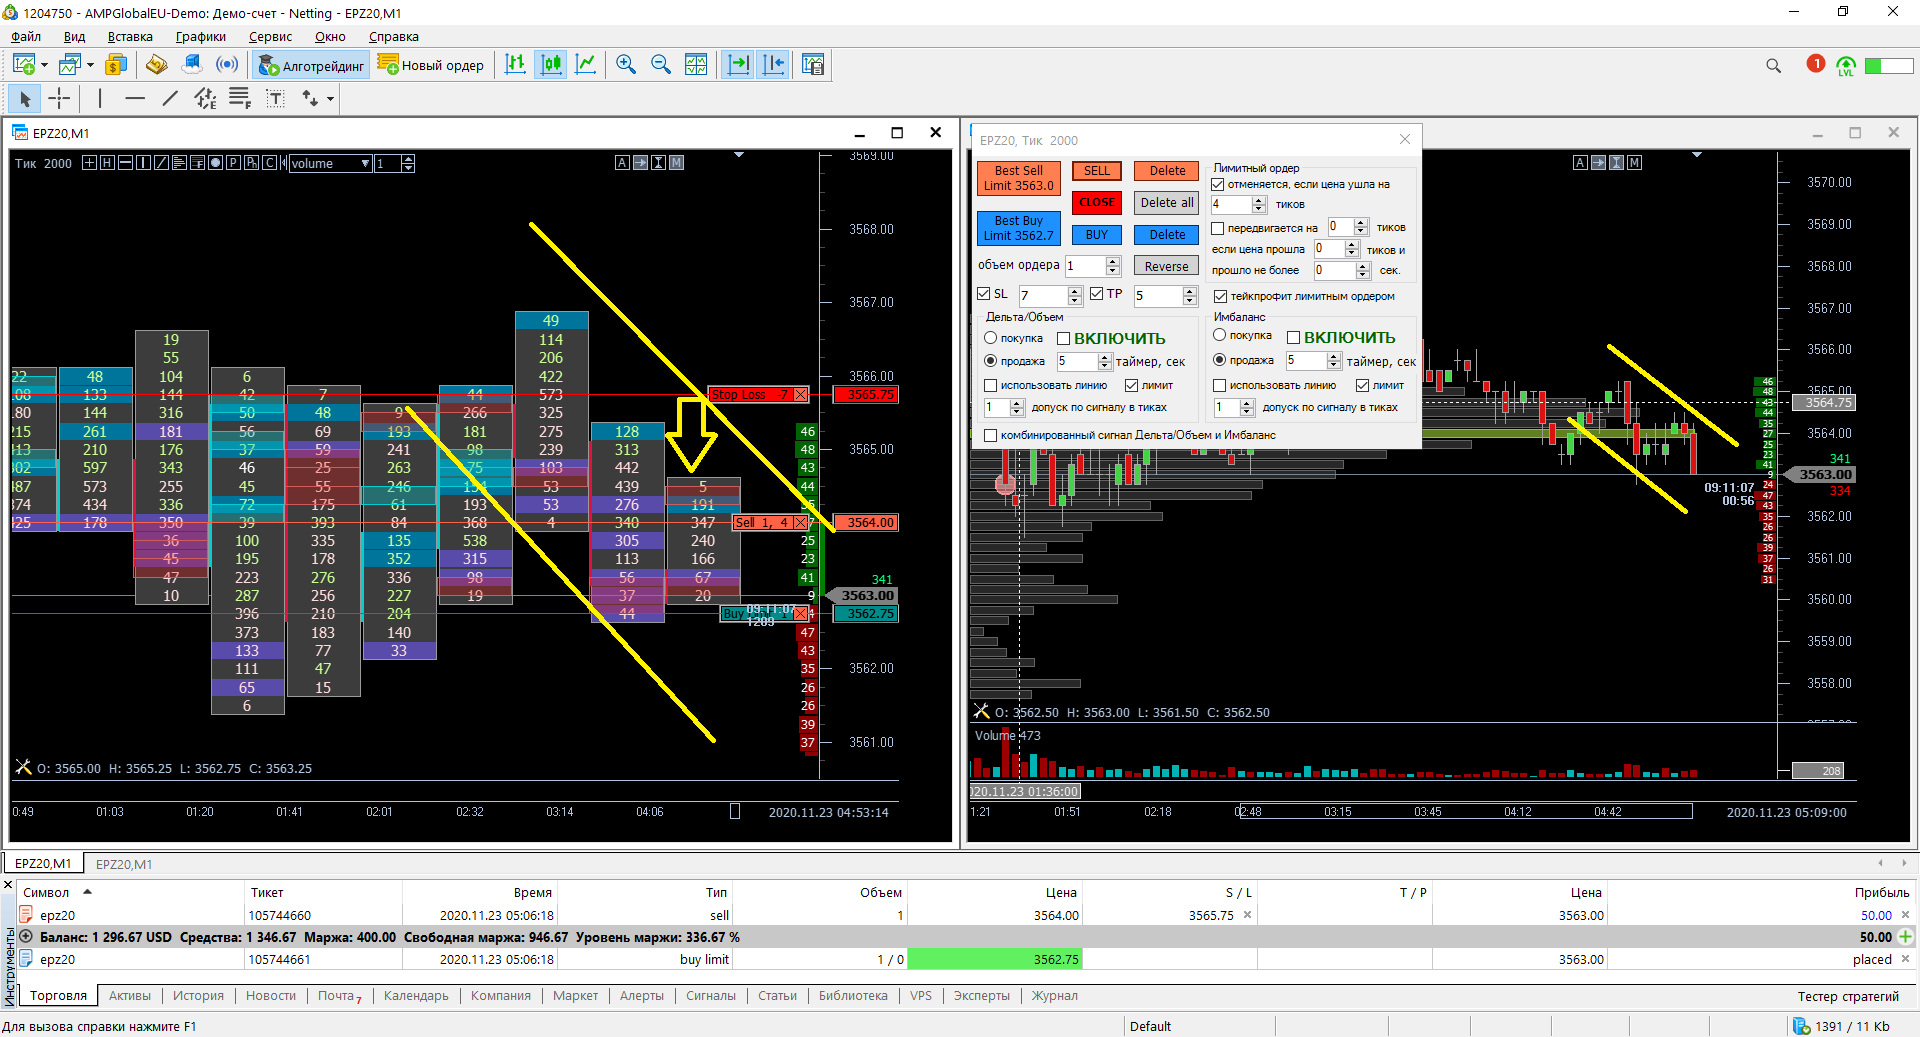Viewport: 1920px width, 1037px height.
Task: Select 'продажа' radio in Имбаланс group
Action: [1220, 360]
